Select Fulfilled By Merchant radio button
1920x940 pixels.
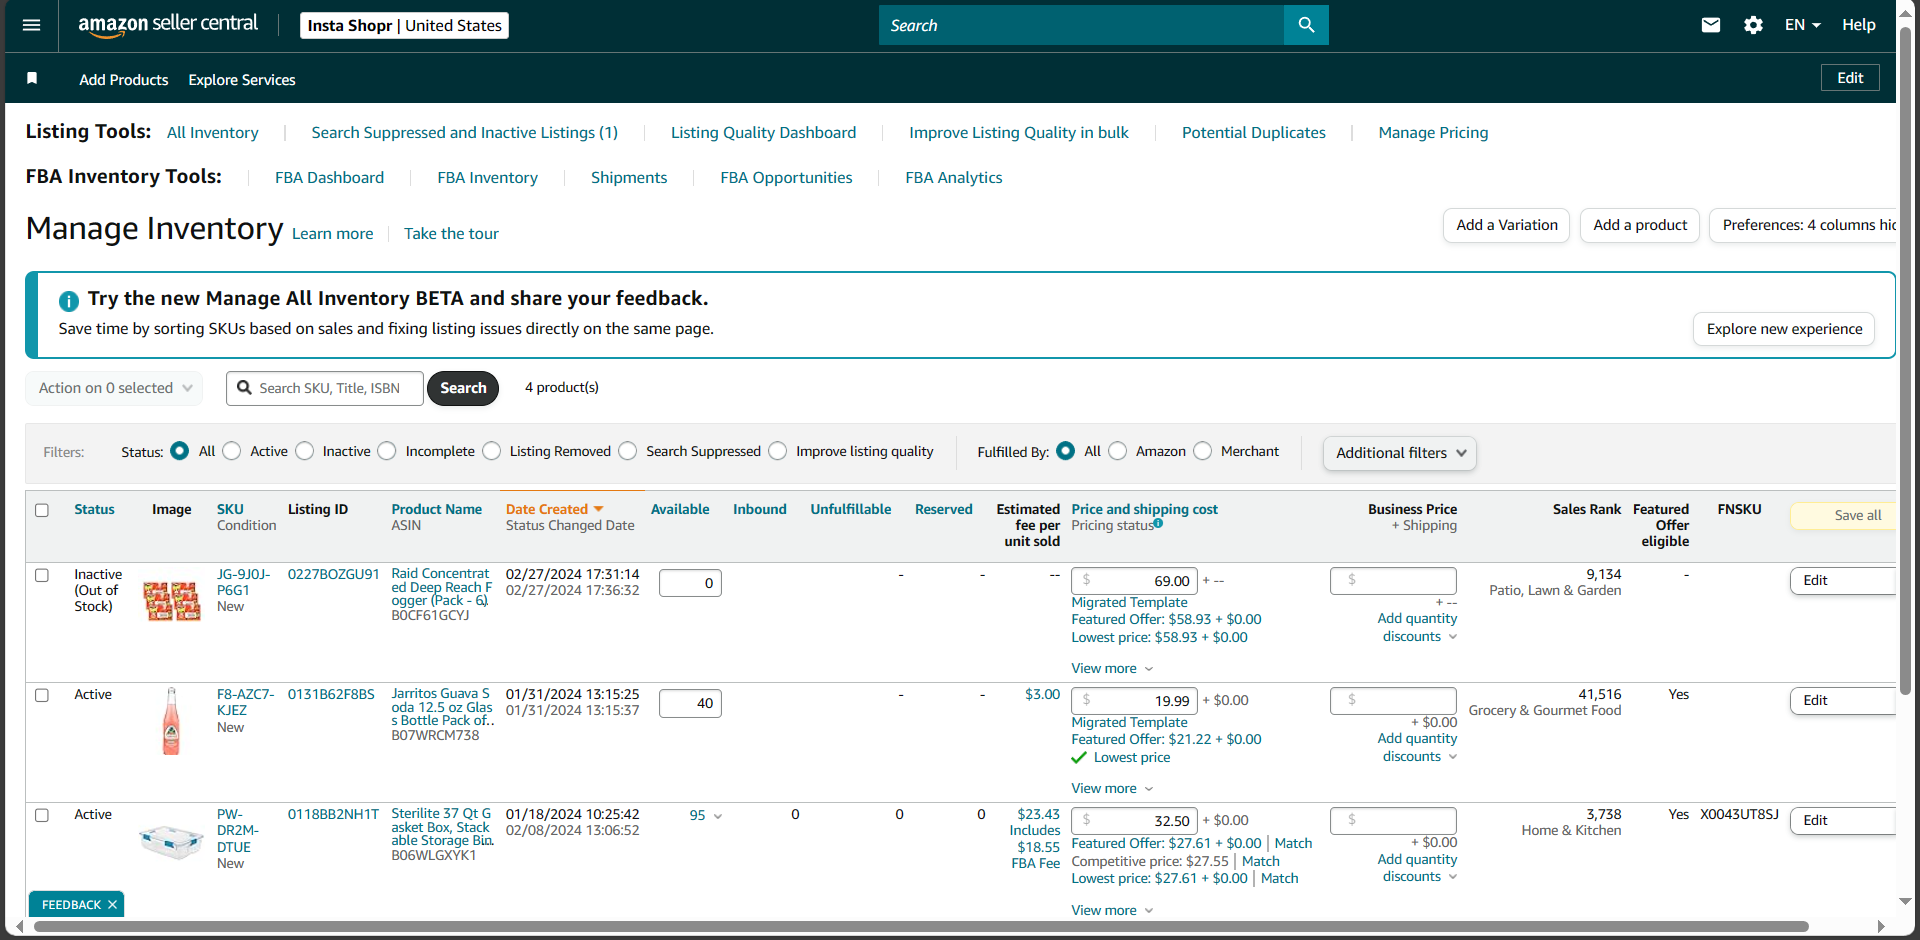(1203, 451)
